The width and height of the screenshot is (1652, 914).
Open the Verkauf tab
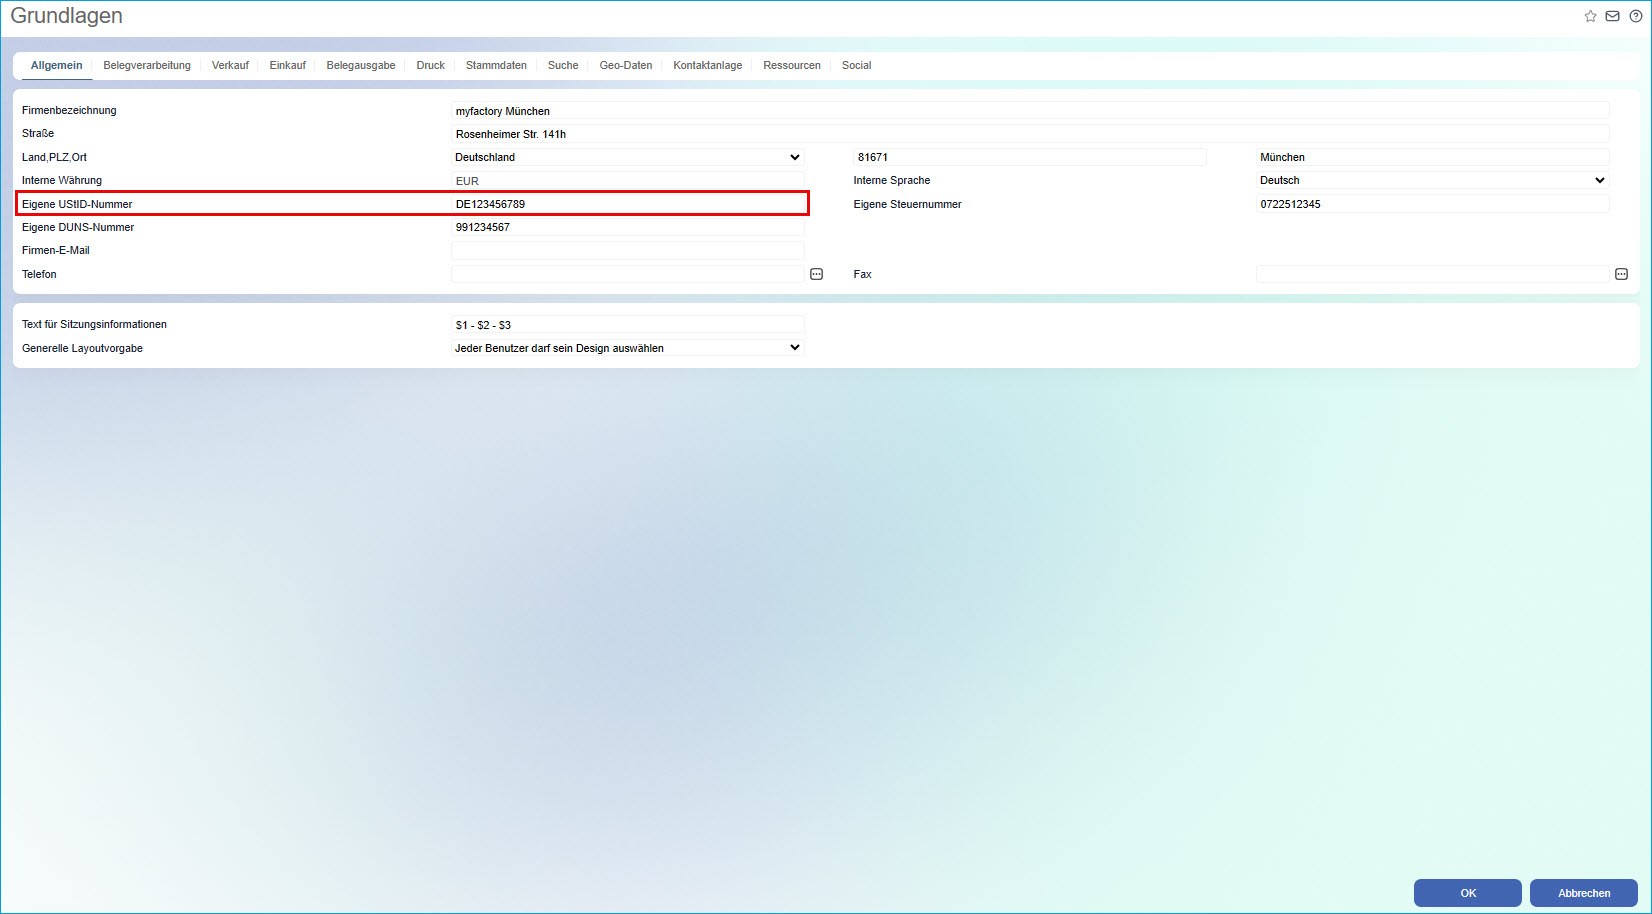pos(230,65)
